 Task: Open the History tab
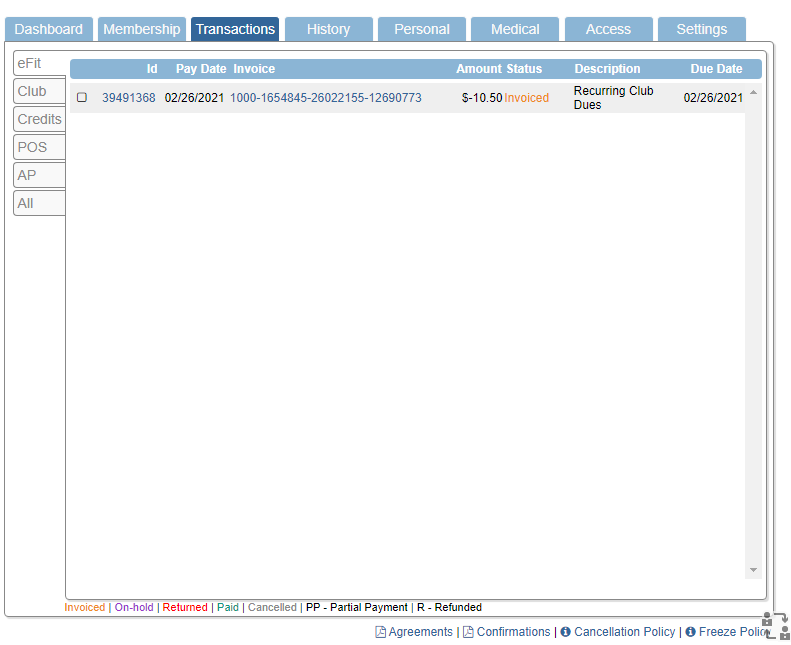pos(328,29)
